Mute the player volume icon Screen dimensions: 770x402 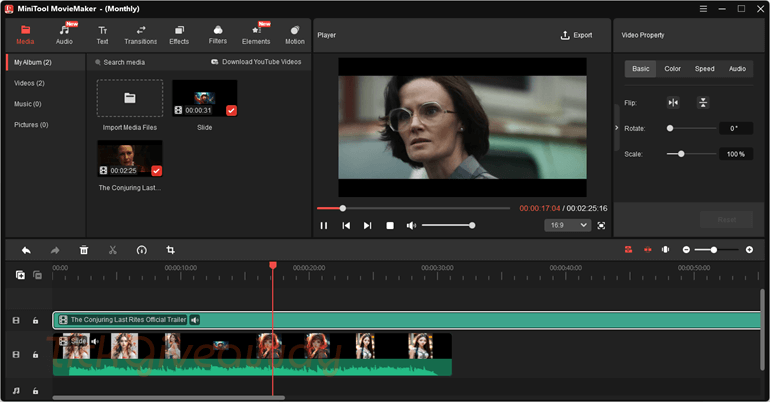[411, 225]
